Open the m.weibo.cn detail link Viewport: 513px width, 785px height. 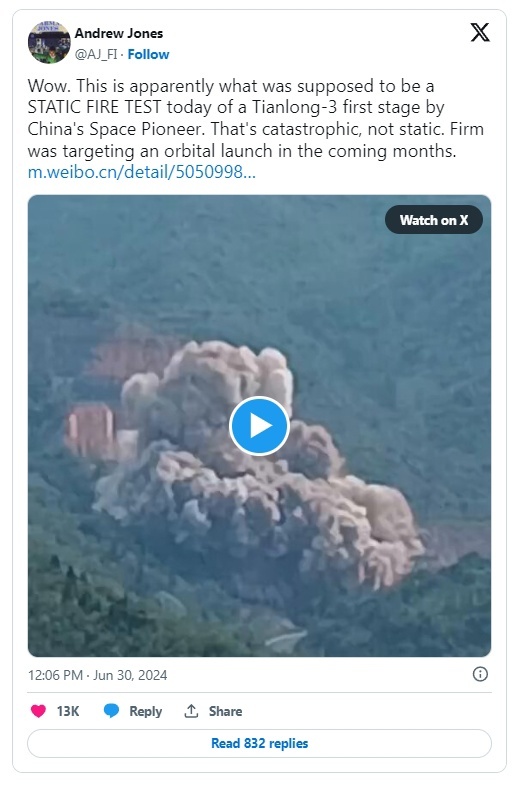142,172
